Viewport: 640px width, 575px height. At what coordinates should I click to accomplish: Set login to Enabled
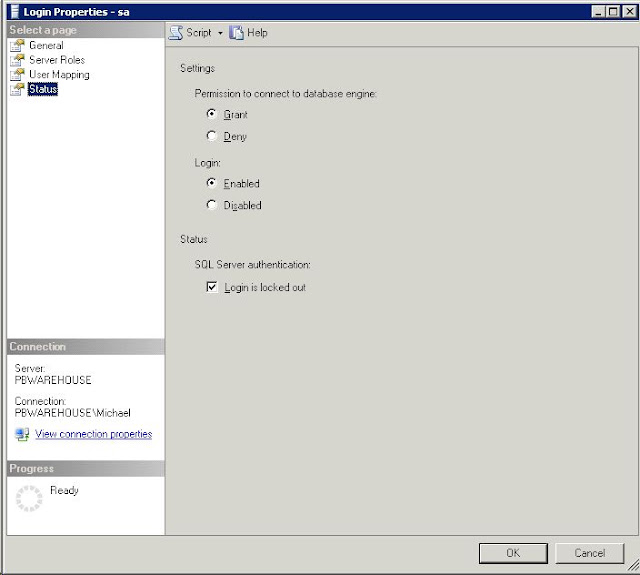point(211,183)
